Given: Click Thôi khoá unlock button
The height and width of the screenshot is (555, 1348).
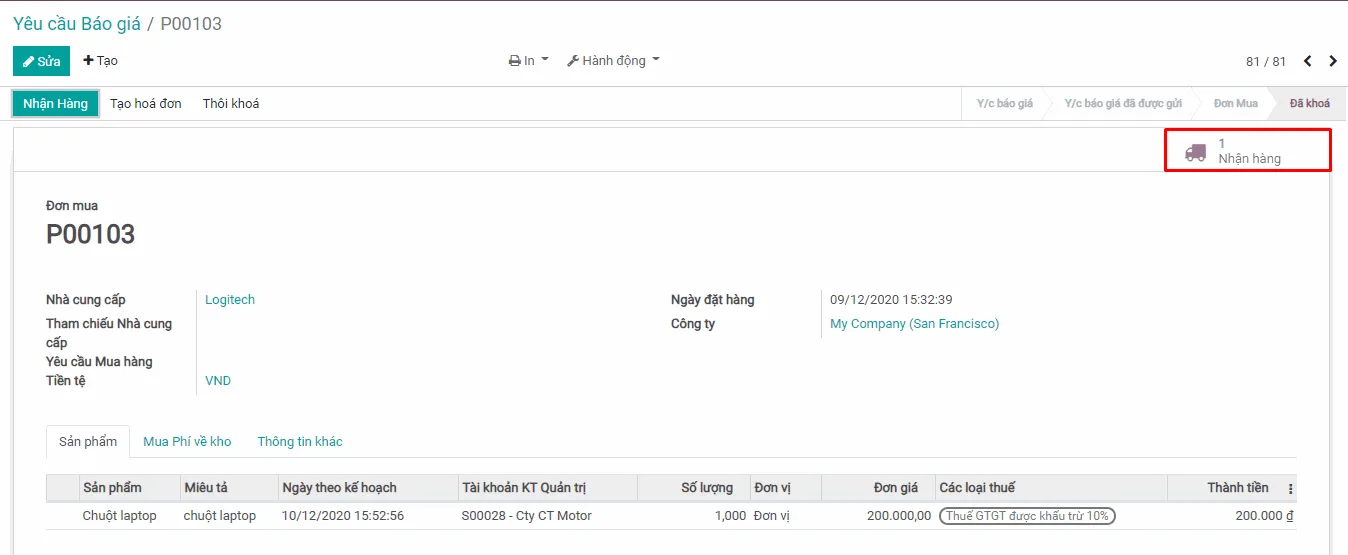Looking at the screenshot, I should pos(231,104).
